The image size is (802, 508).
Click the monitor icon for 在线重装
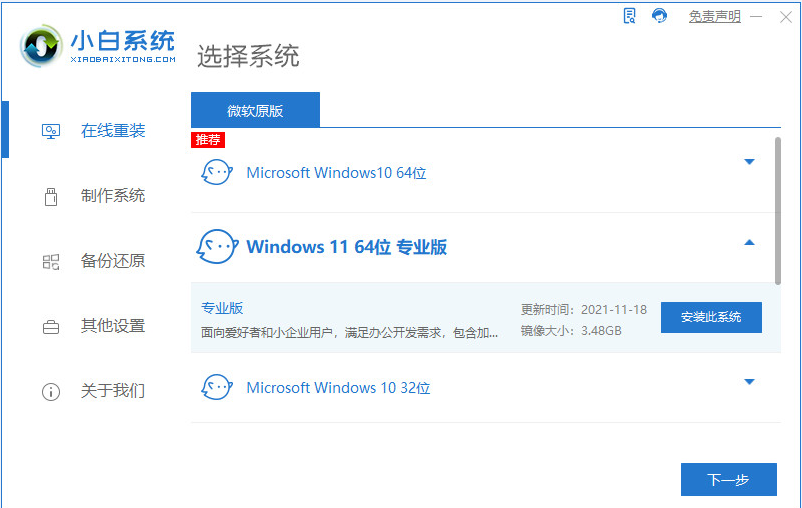tap(51, 131)
